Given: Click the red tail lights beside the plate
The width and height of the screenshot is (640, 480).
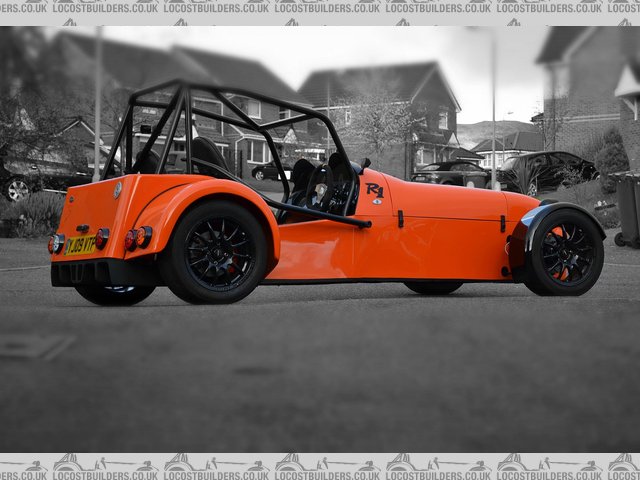Looking at the screenshot, I should tap(138, 238).
